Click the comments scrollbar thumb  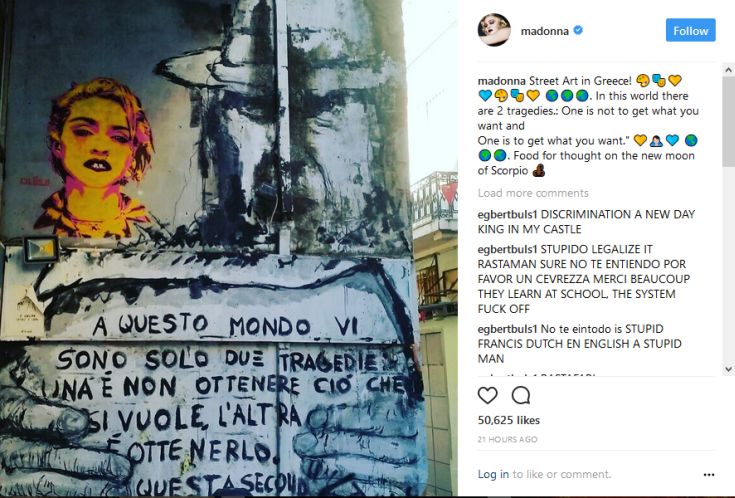728,121
